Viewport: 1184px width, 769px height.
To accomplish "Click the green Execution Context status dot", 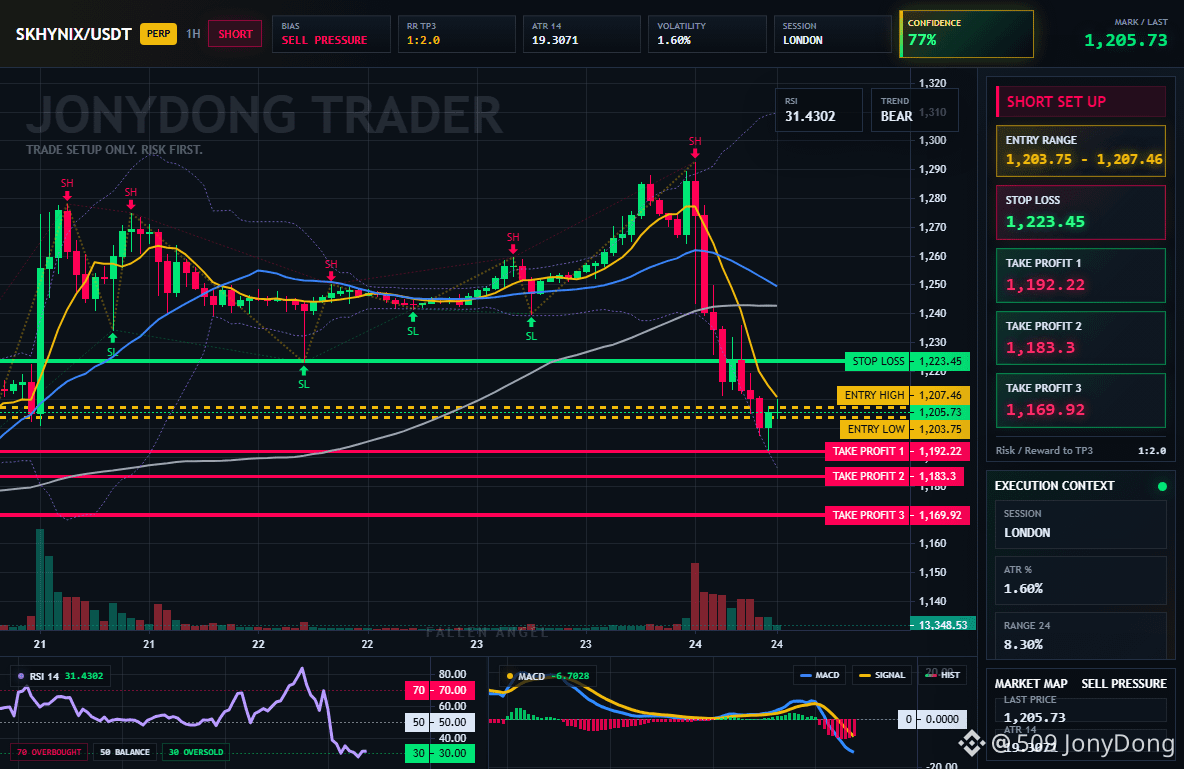I will (1162, 486).
